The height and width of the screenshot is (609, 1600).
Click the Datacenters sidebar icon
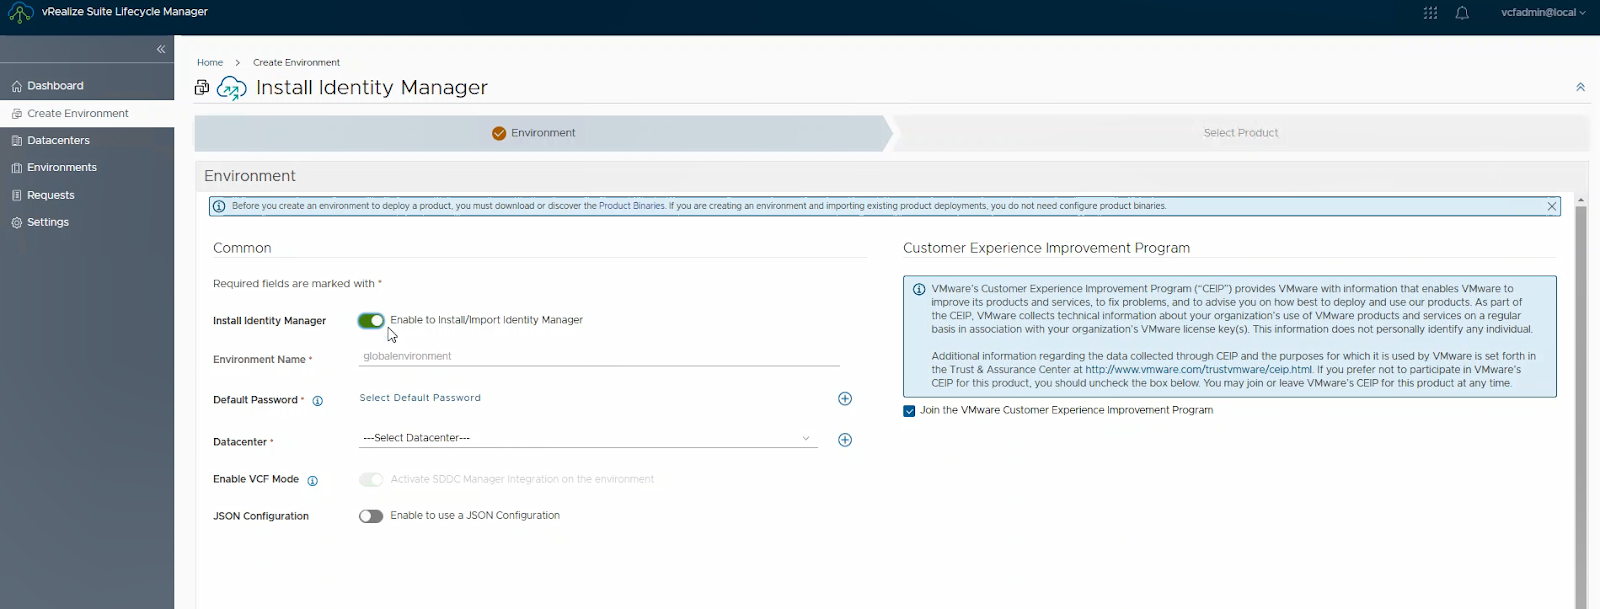tap(16, 141)
